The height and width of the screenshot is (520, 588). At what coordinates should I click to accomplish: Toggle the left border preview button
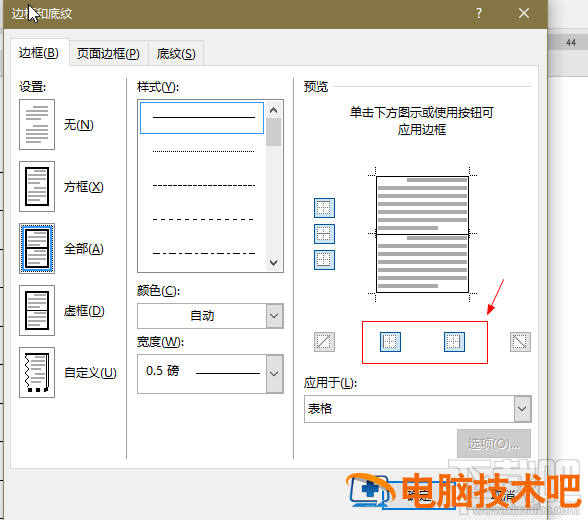(390, 342)
